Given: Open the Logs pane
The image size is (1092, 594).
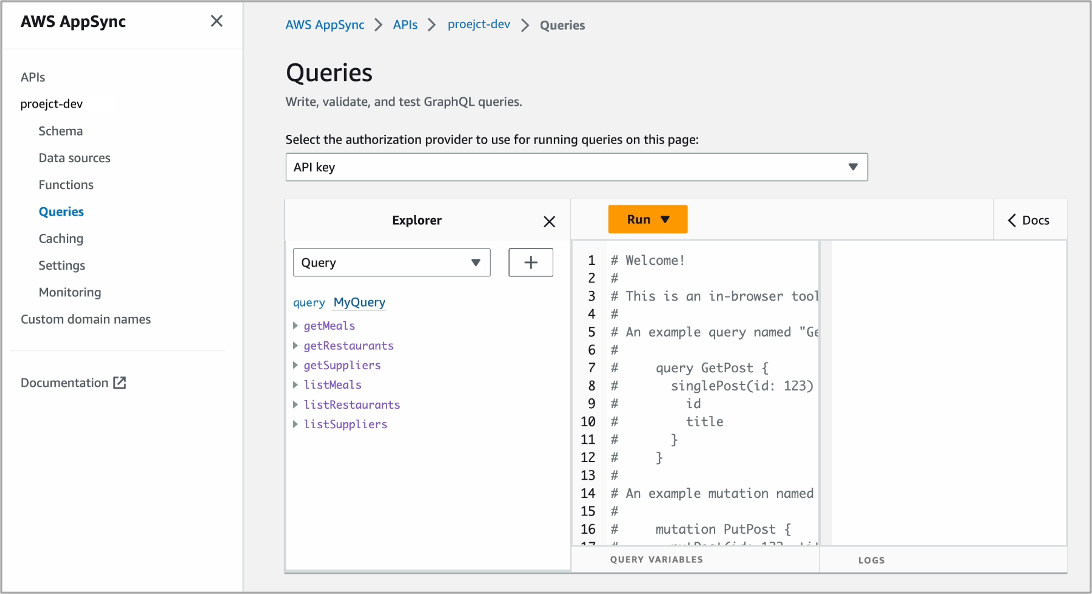Looking at the screenshot, I should pyautogui.click(x=871, y=560).
